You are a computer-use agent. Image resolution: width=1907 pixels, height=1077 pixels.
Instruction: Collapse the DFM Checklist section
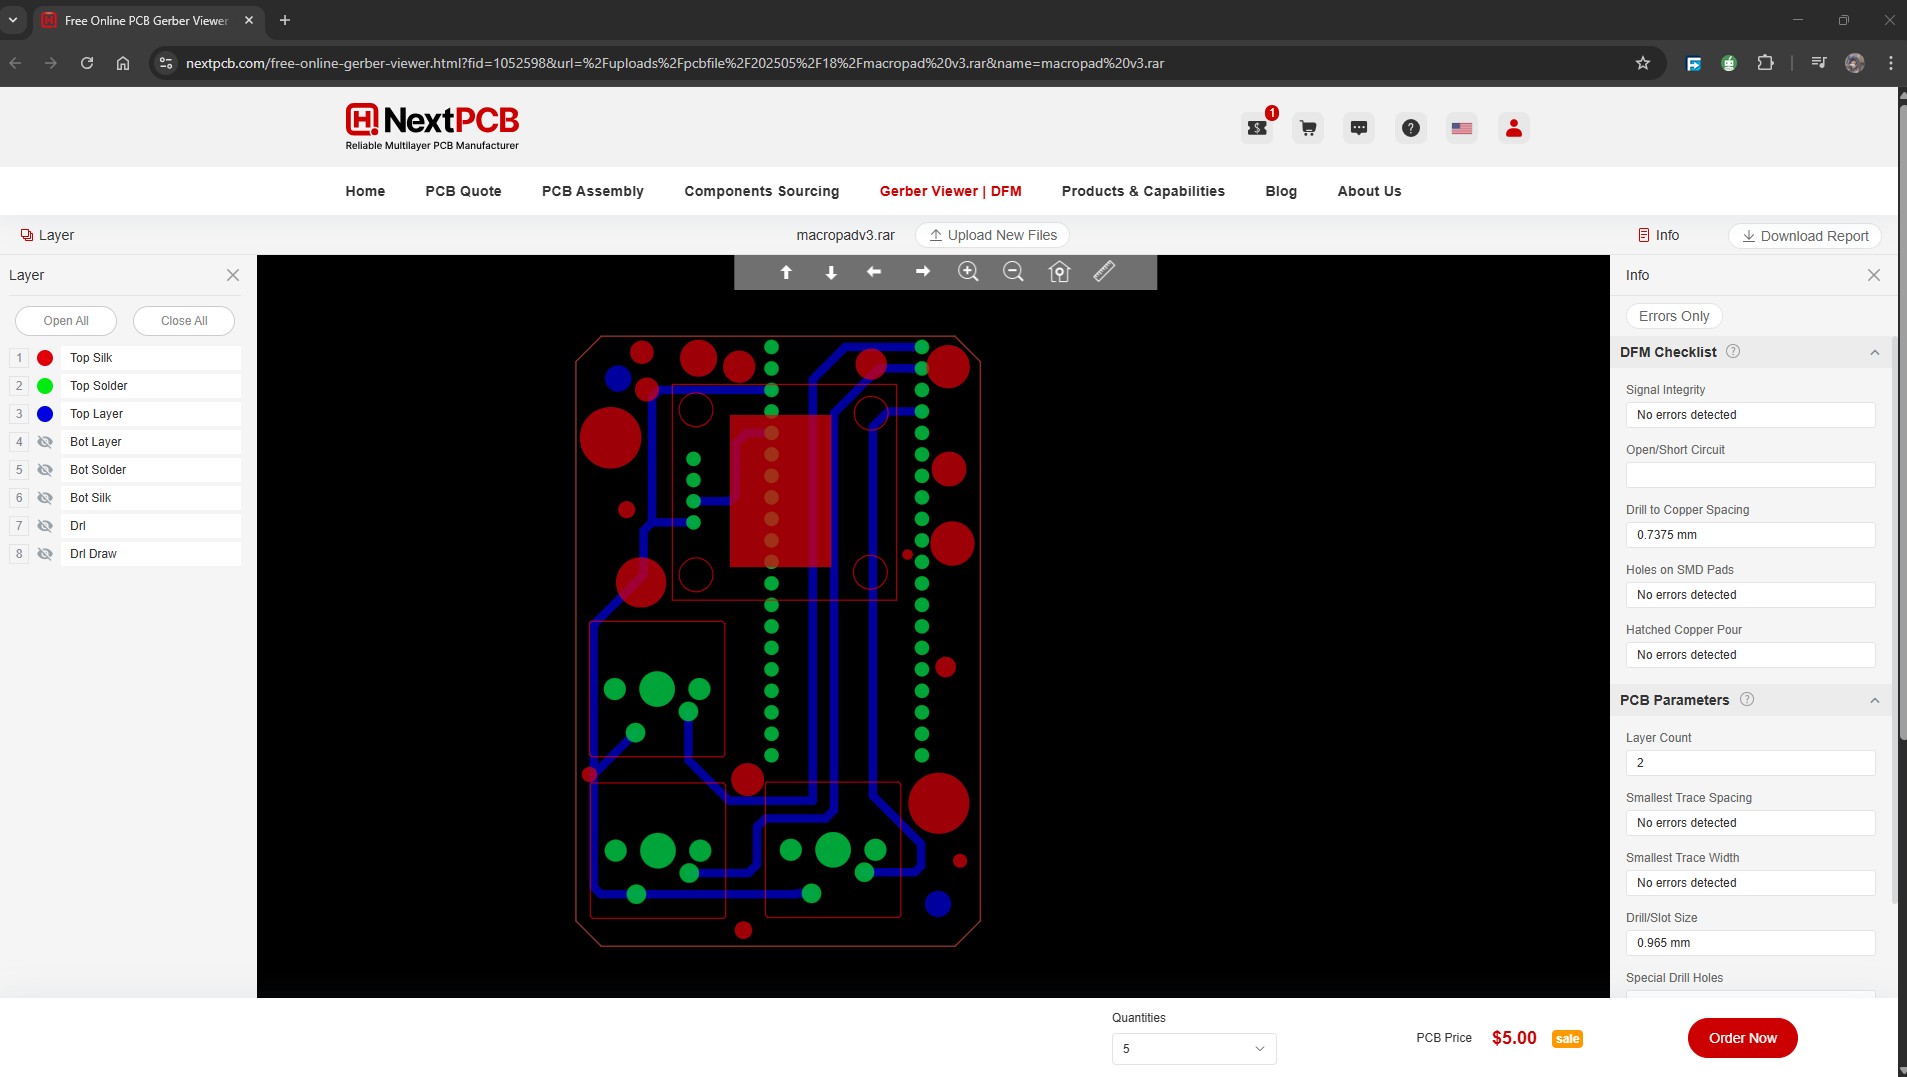(x=1874, y=352)
